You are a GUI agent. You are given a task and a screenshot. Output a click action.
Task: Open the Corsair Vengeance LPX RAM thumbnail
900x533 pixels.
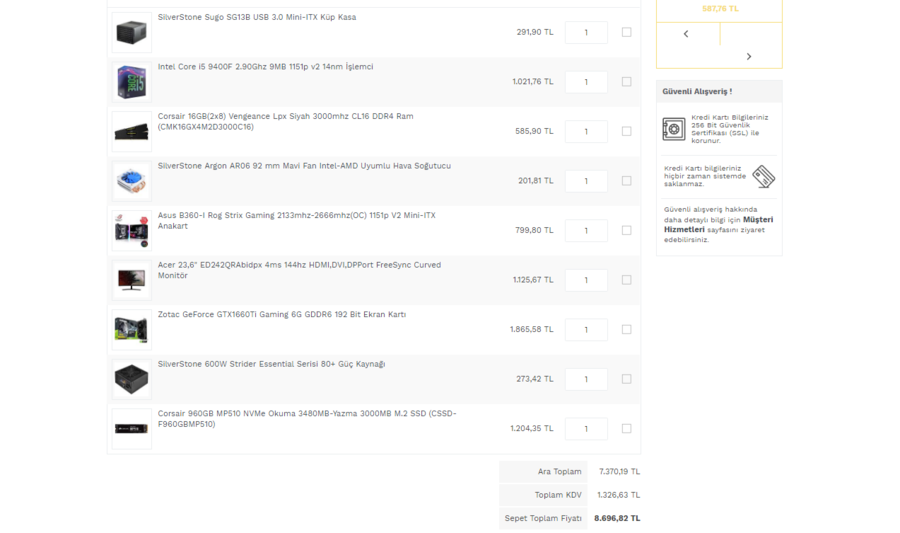point(131,131)
